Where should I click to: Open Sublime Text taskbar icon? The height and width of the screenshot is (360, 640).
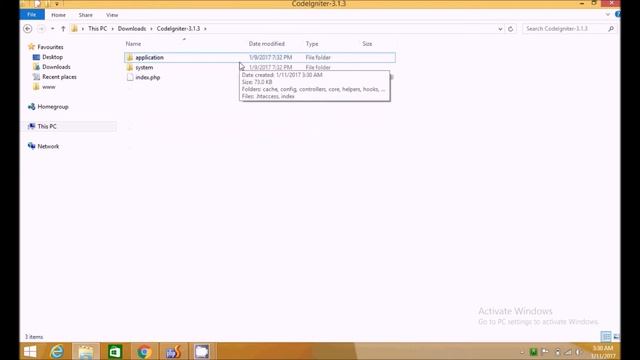click(x=173, y=351)
